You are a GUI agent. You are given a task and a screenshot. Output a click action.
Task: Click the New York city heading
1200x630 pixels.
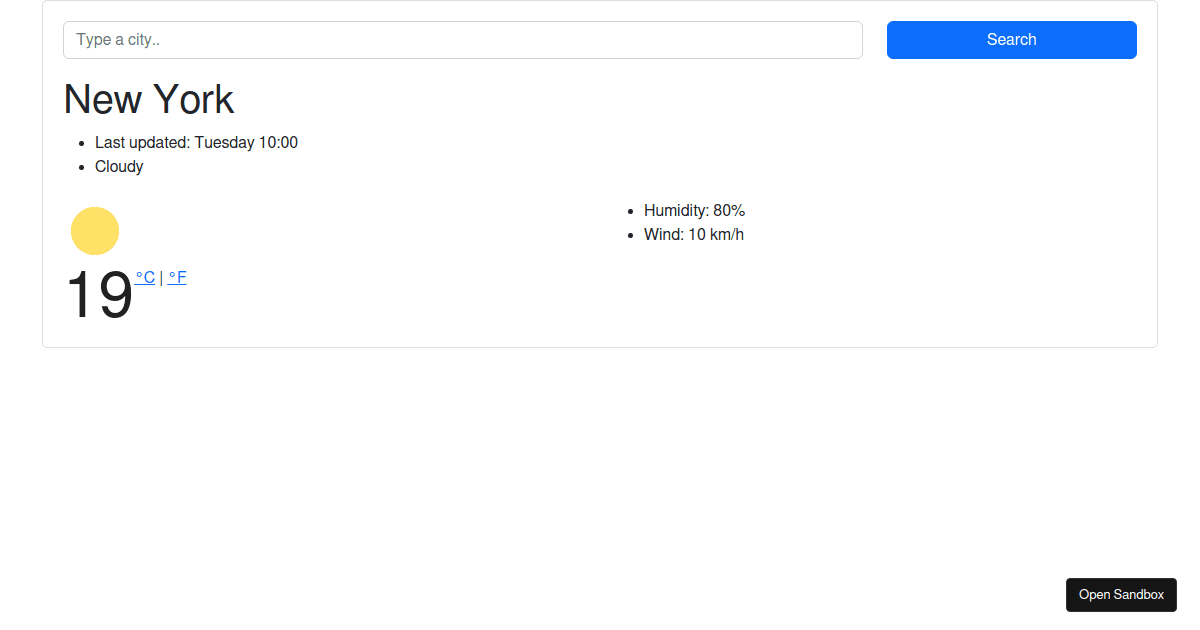[149, 100]
